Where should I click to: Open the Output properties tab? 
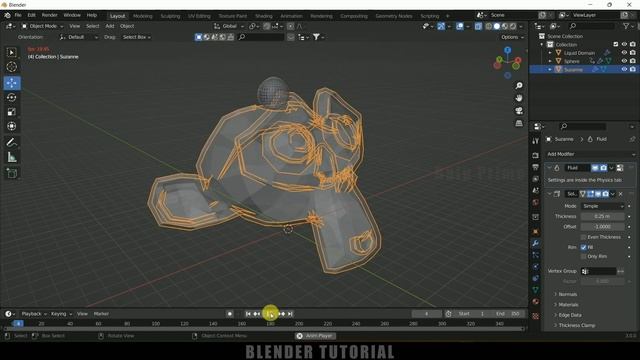(x=536, y=167)
